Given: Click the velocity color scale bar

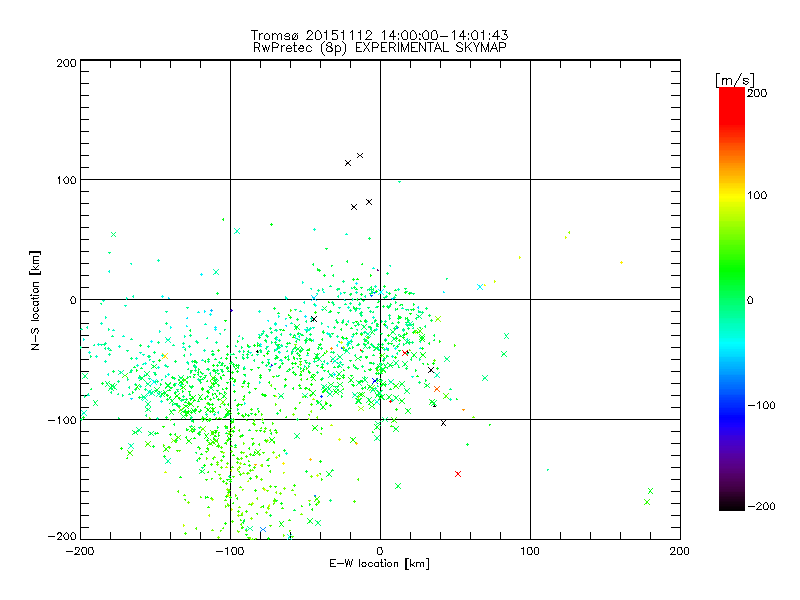Looking at the screenshot, I should click(732, 299).
